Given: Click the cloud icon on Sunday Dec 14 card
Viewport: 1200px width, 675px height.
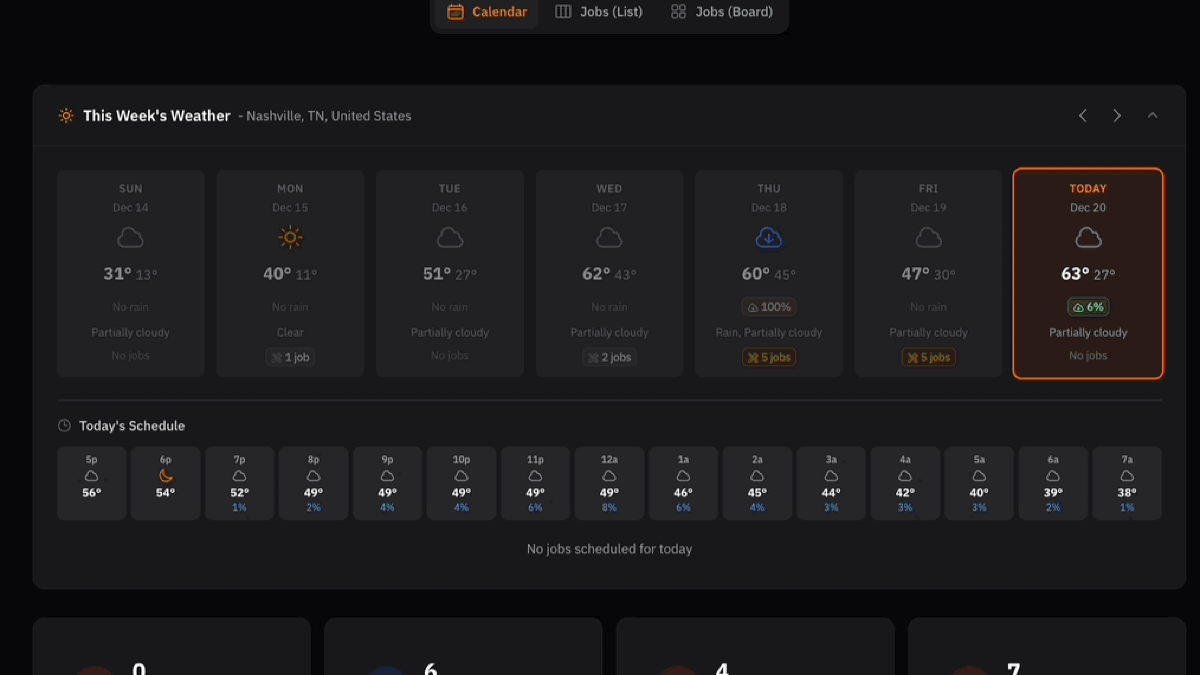Looking at the screenshot, I should 130,237.
